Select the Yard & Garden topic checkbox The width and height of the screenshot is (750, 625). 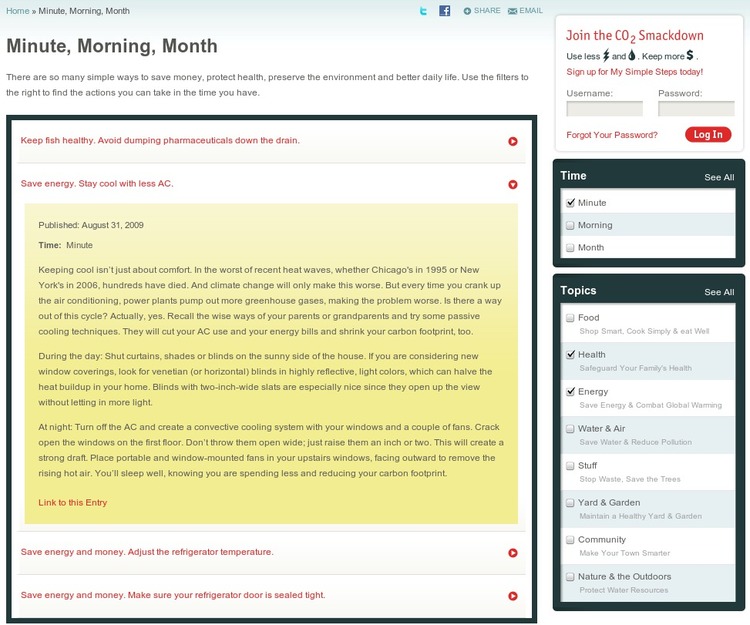pos(570,503)
